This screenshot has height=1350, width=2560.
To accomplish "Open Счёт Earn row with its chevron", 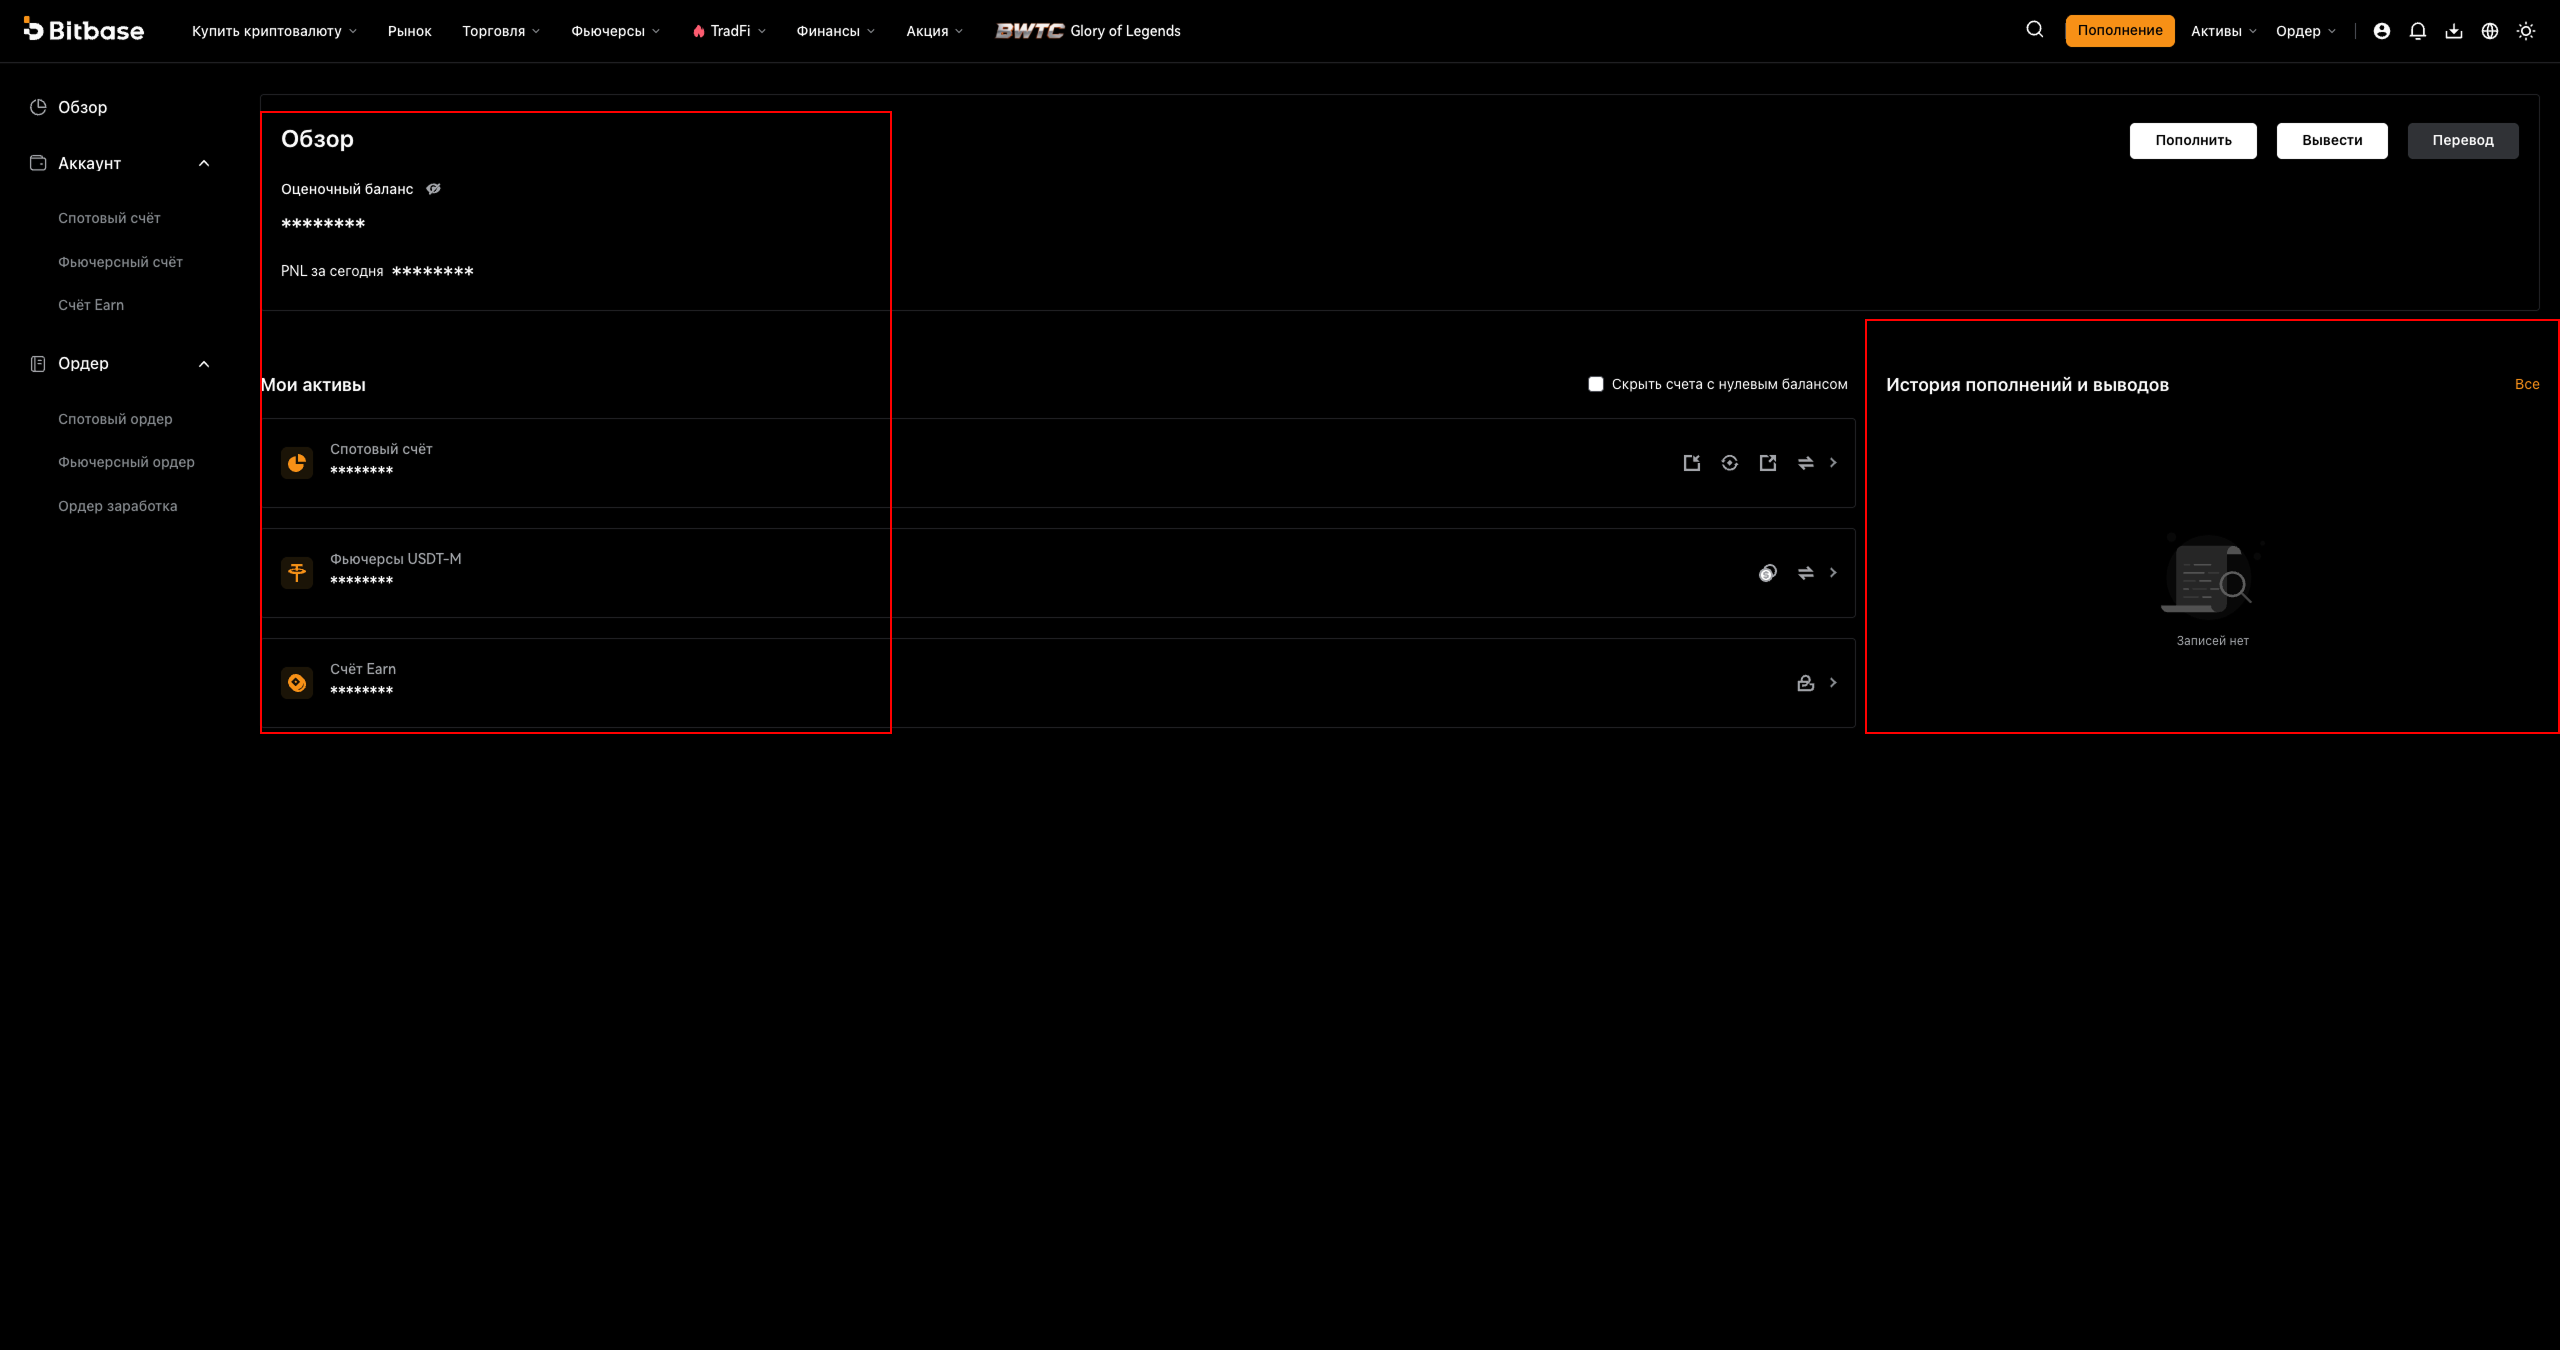I will [1833, 683].
